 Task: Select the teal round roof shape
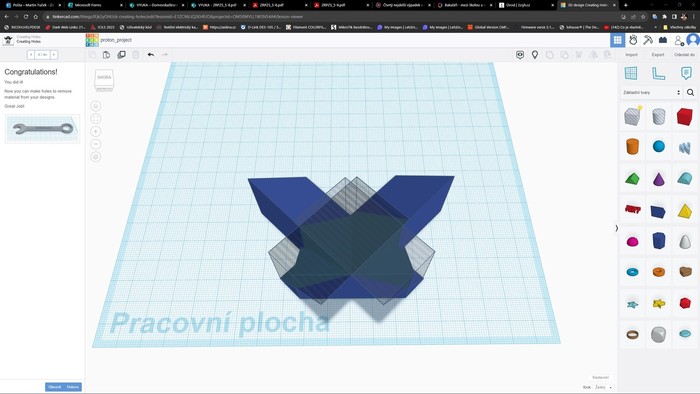click(684, 178)
